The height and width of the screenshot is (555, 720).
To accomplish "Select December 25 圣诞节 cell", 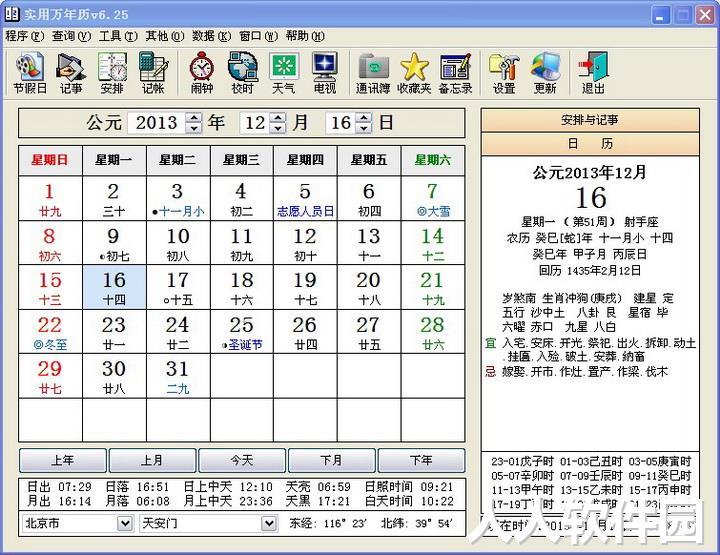I will [x=242, y=331].
